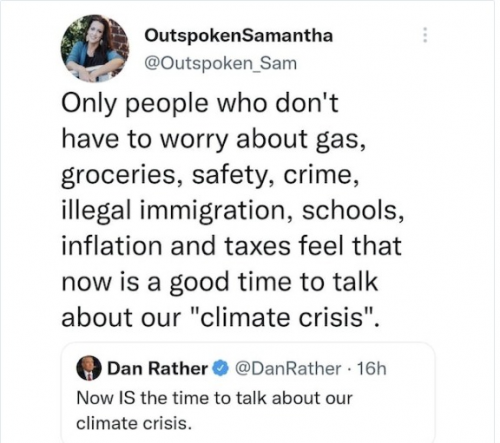Click 'climate crisis.' in Dan Rather's quoted tweet
500x443 pixels.
[134, 423]
